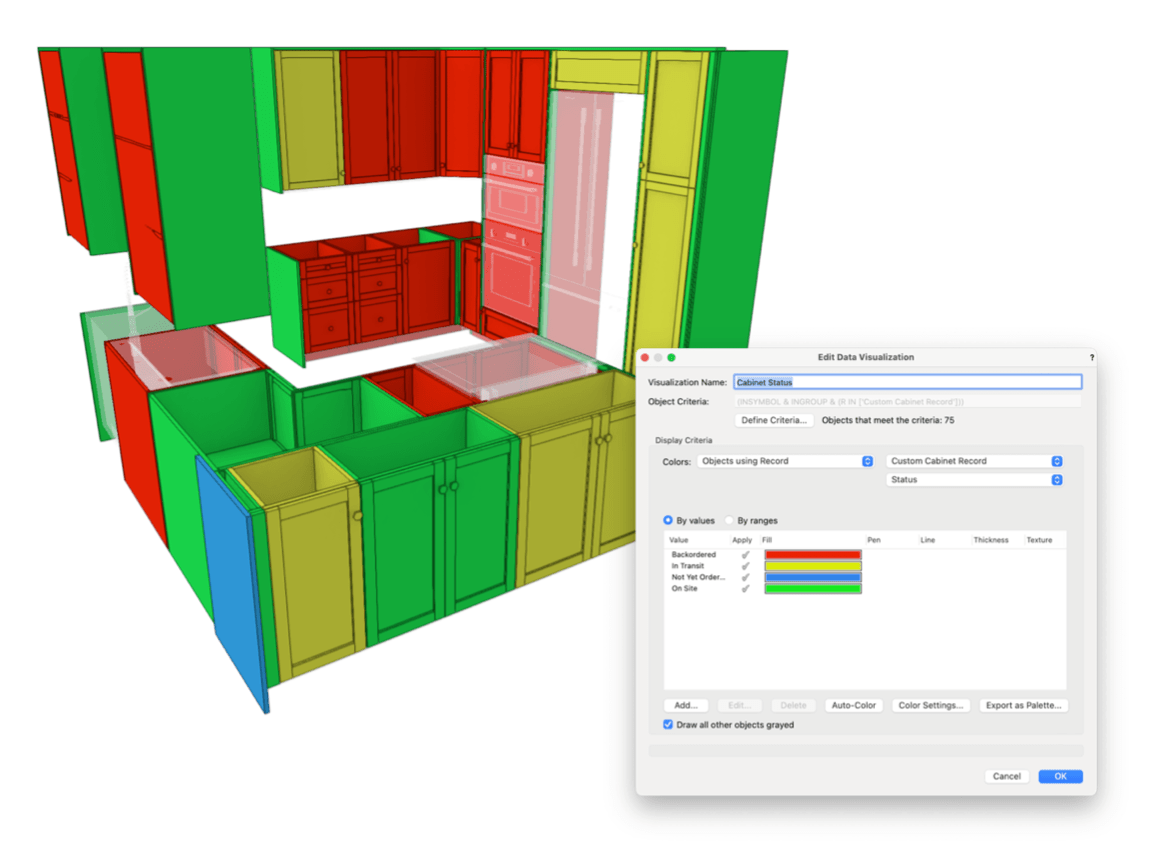Open the Custom Cabinet Record dropdown
This screenshot has width=1155, height=858.
974,461
